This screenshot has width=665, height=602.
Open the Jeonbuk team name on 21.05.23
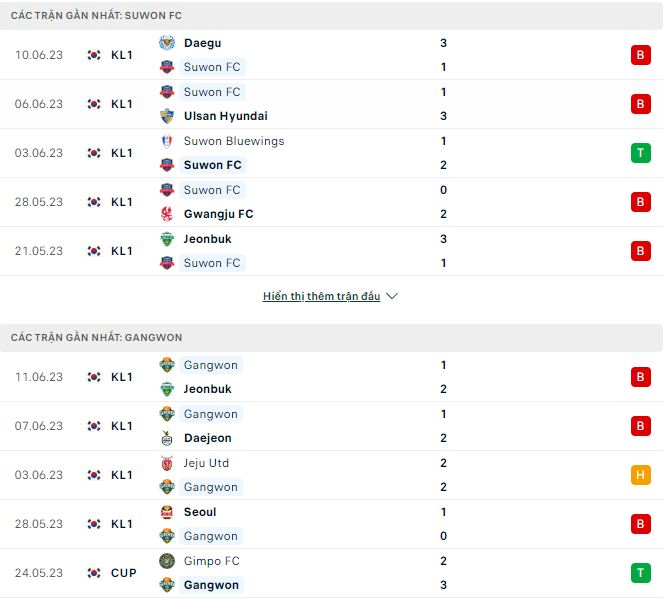[207, 239]
